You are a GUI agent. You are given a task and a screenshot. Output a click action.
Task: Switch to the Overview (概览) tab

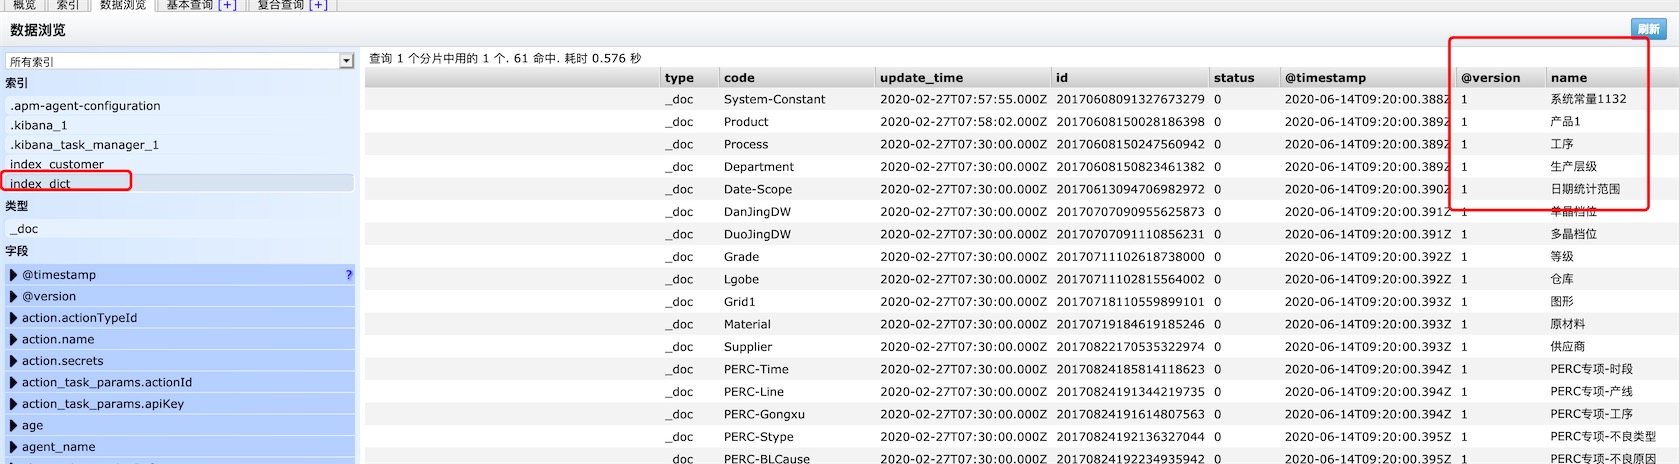tap(24, 5)
